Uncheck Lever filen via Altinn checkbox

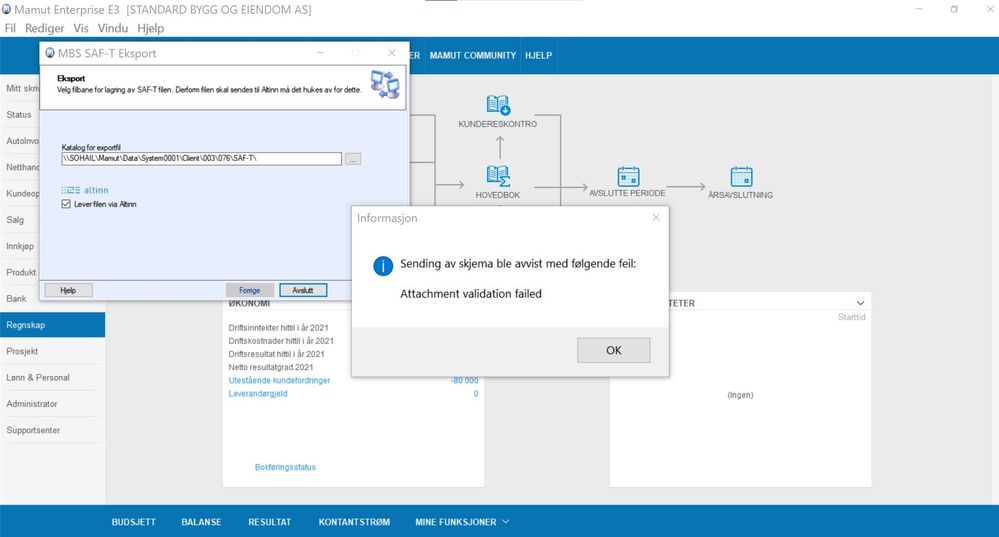[66, 204]
